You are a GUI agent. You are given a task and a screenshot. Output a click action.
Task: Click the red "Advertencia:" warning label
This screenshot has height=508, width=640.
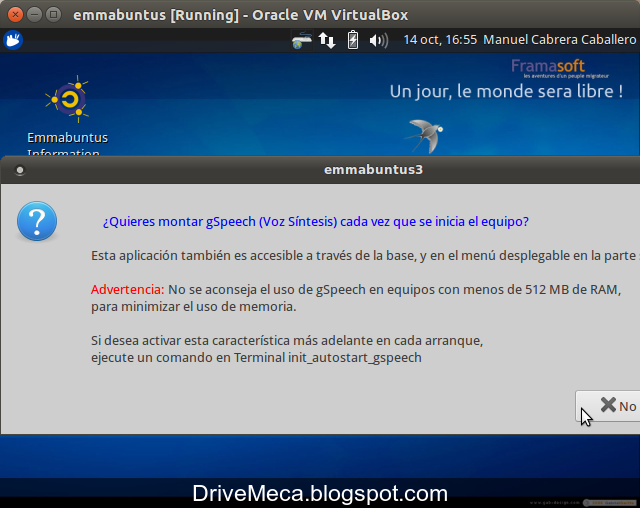[127, 290]
